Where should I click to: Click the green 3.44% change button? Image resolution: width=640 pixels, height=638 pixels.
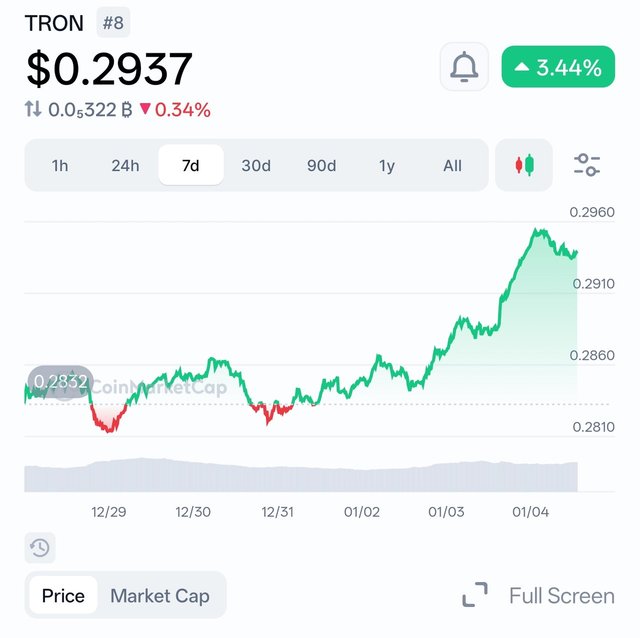[558, 67]
